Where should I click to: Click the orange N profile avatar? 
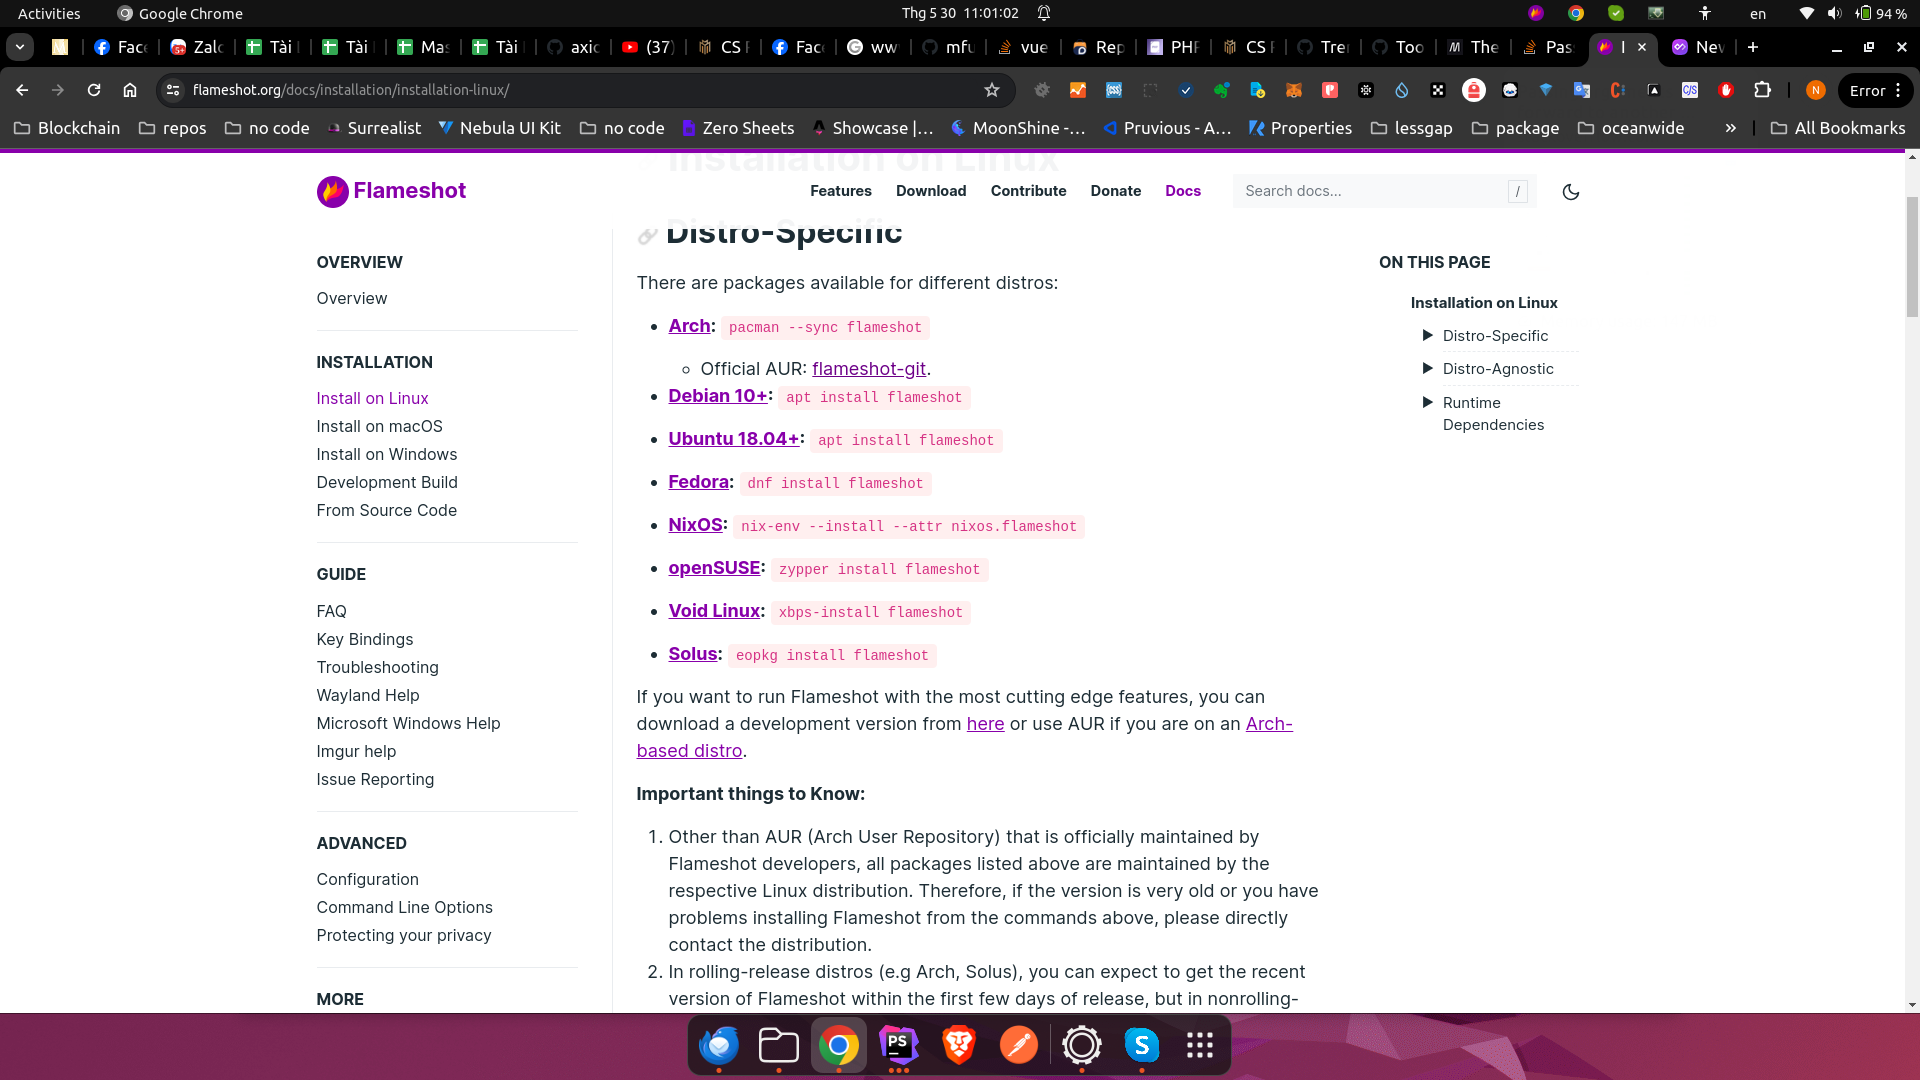pos(1816,90)
